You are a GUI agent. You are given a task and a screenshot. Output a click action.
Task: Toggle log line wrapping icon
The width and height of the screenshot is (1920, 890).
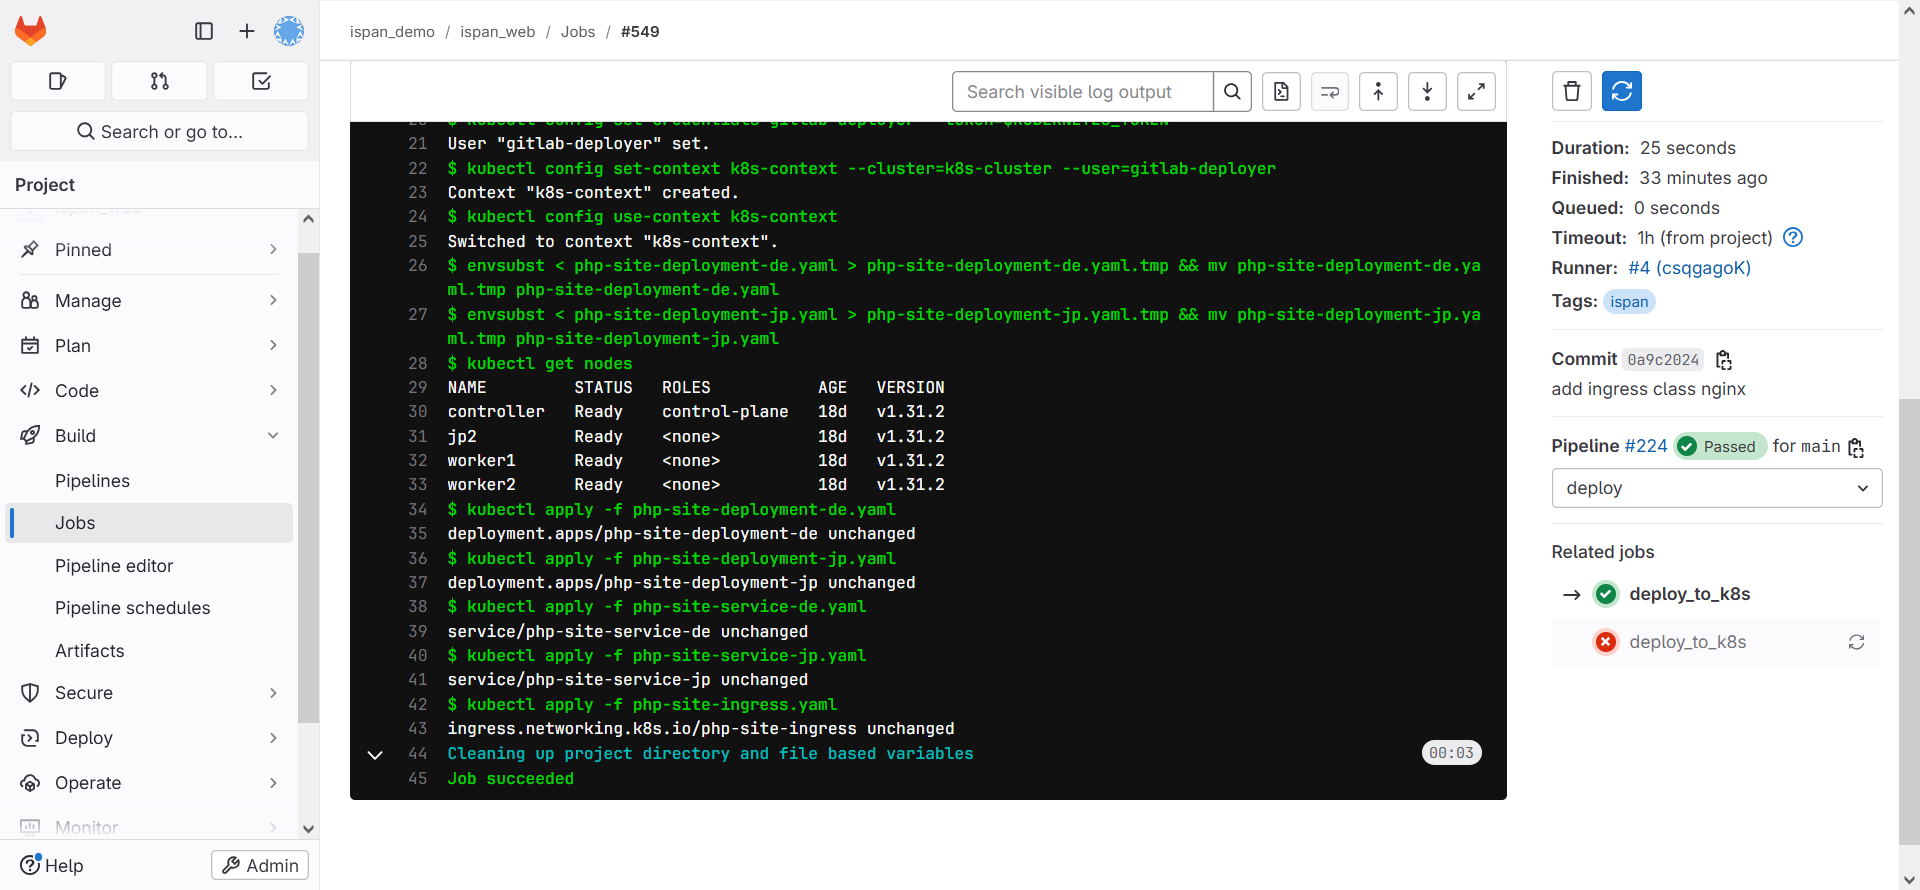click(1330, 92)
